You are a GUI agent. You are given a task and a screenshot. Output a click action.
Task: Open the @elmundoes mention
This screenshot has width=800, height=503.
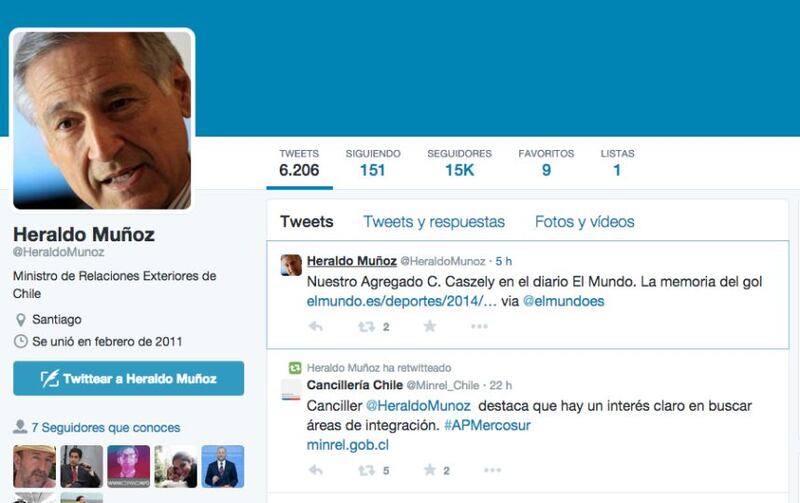[x=563, y=301]
